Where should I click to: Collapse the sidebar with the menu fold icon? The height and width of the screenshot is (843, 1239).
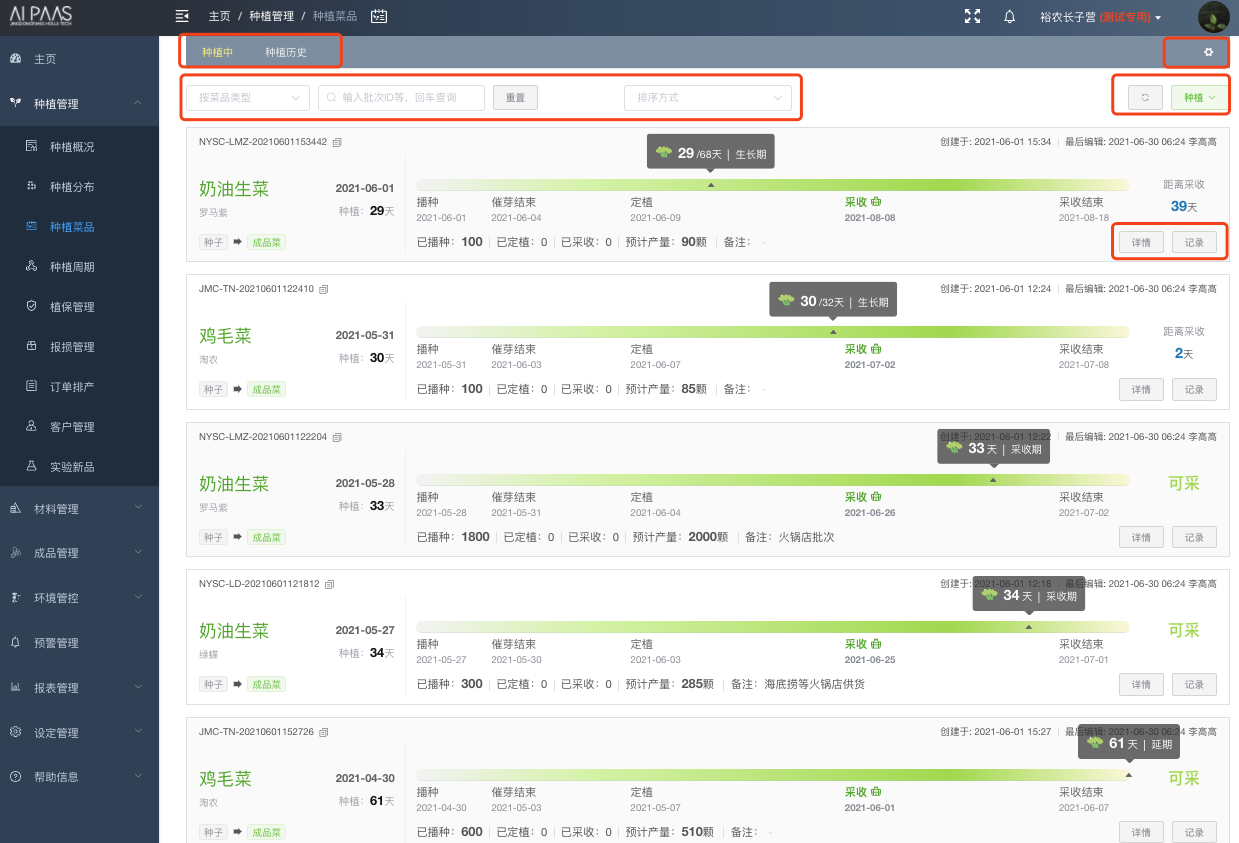pos(182,16)
